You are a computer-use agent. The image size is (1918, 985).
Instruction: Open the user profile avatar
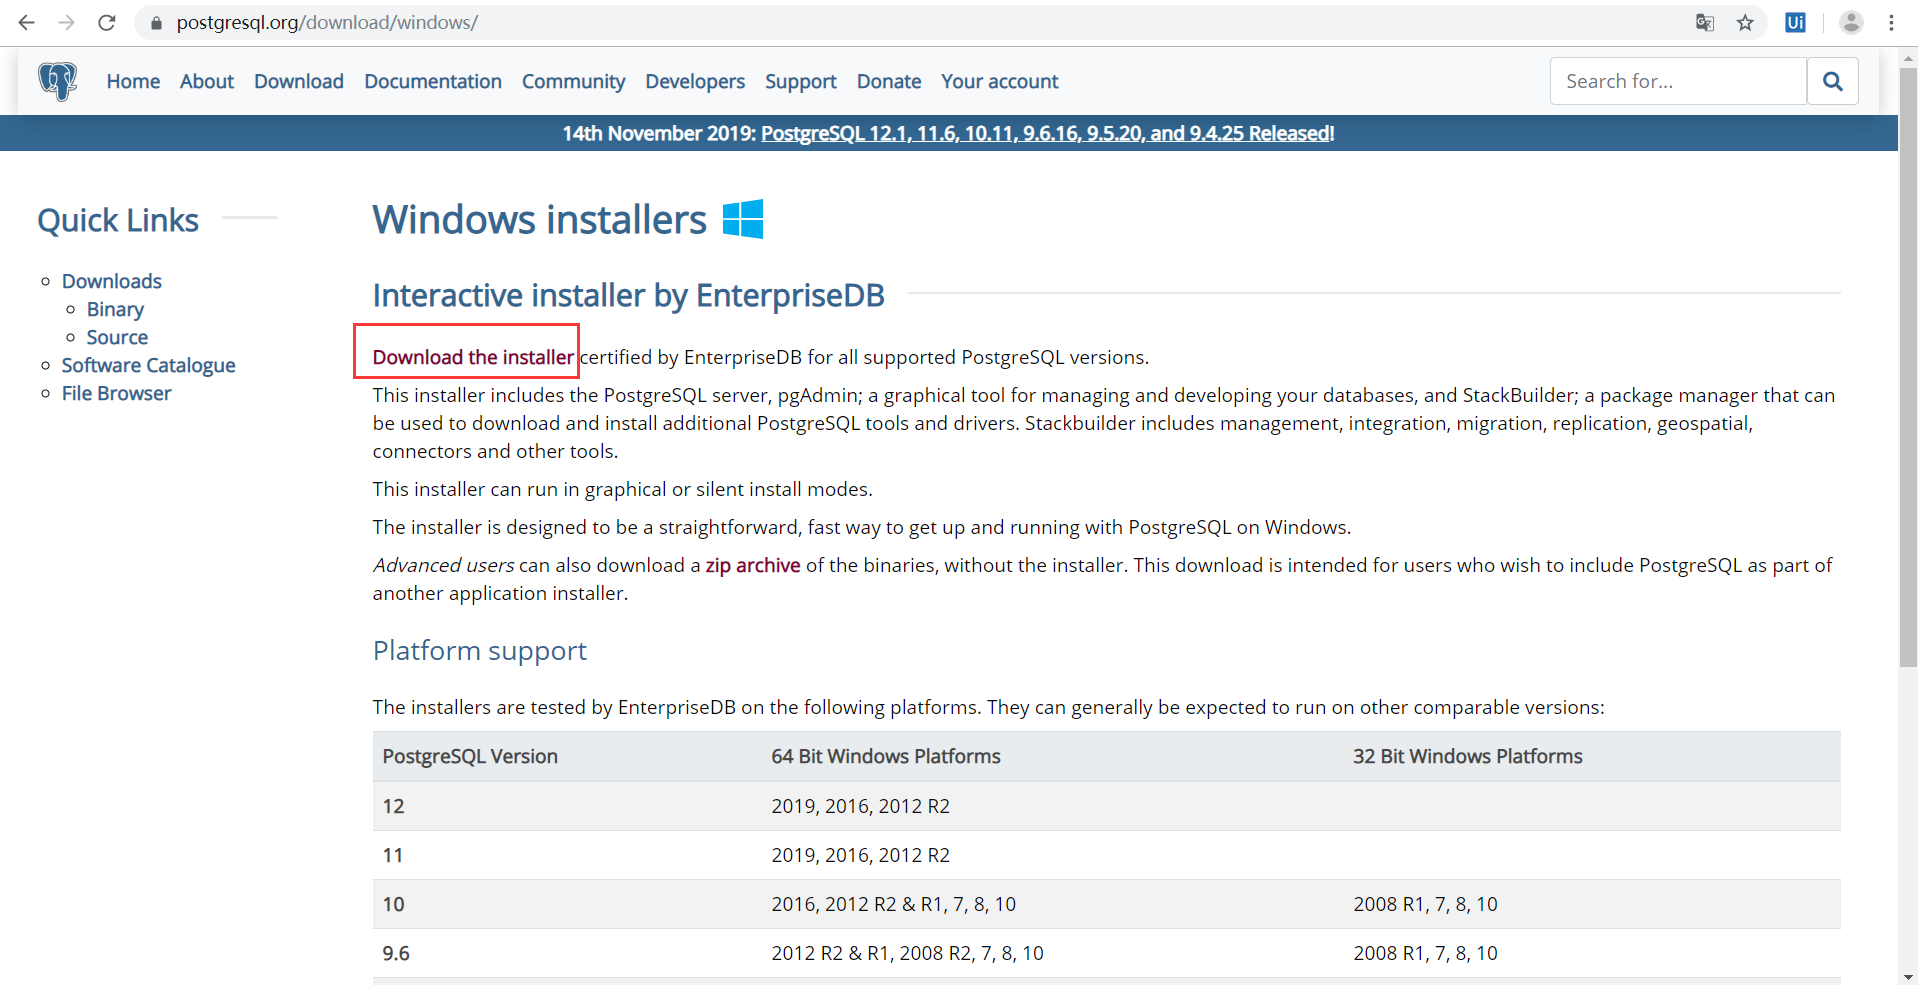click(1851, 22)
